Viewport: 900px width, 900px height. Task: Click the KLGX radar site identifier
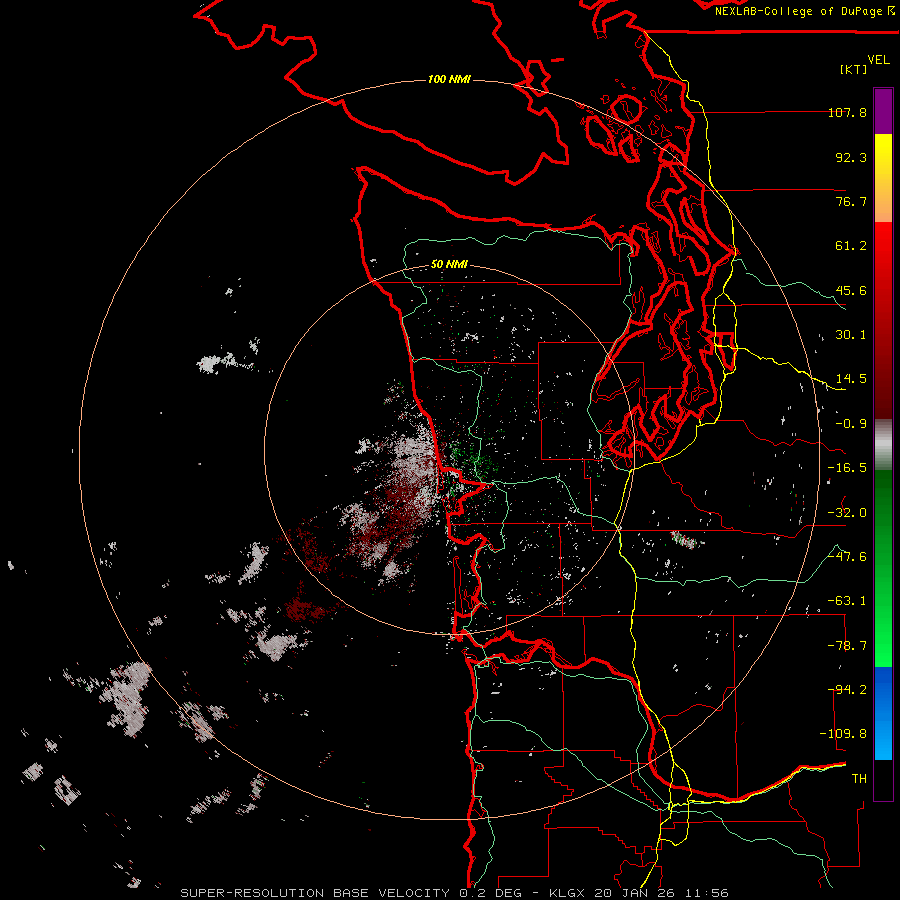568,893
